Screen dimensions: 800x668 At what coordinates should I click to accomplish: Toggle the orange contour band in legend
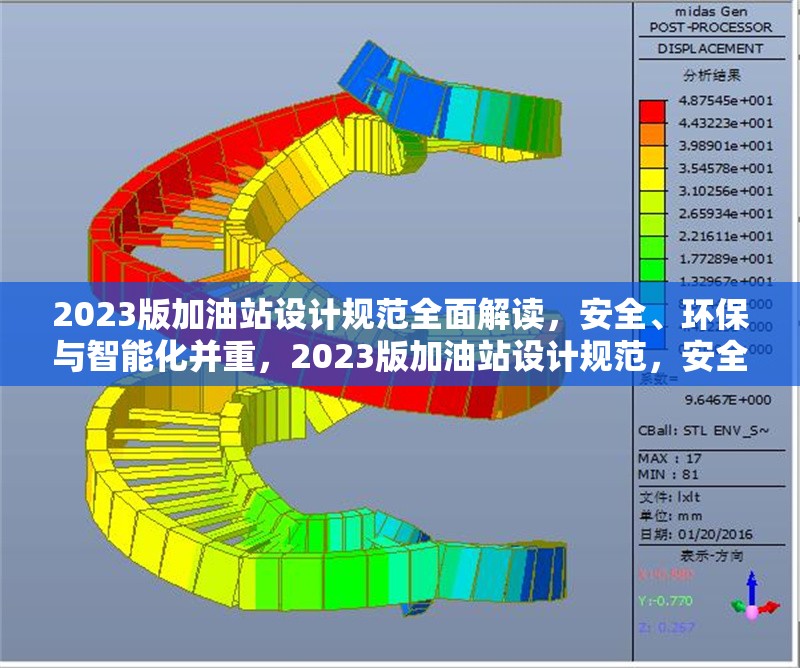651,135
